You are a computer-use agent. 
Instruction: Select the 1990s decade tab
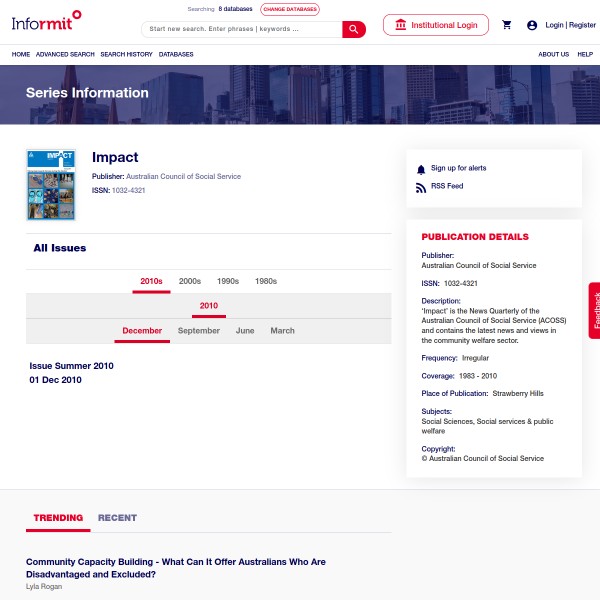pyautogui.click(x=228, y=281)
